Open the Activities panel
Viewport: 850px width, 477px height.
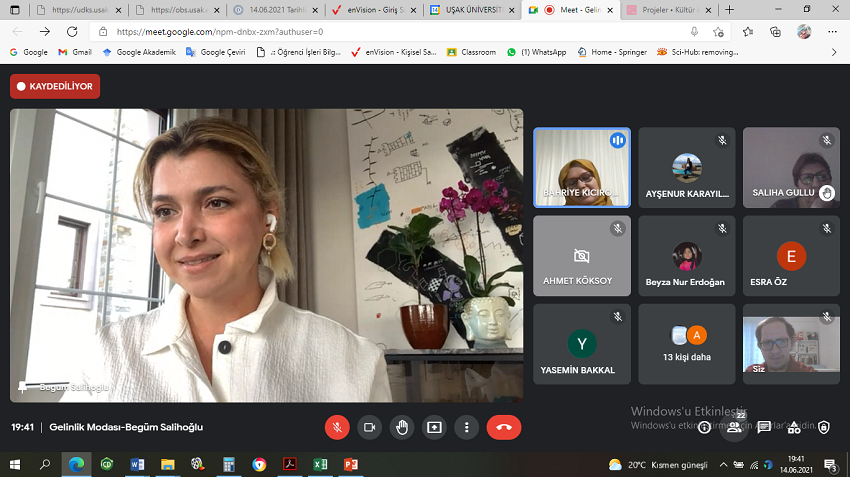tap(794, 427)
